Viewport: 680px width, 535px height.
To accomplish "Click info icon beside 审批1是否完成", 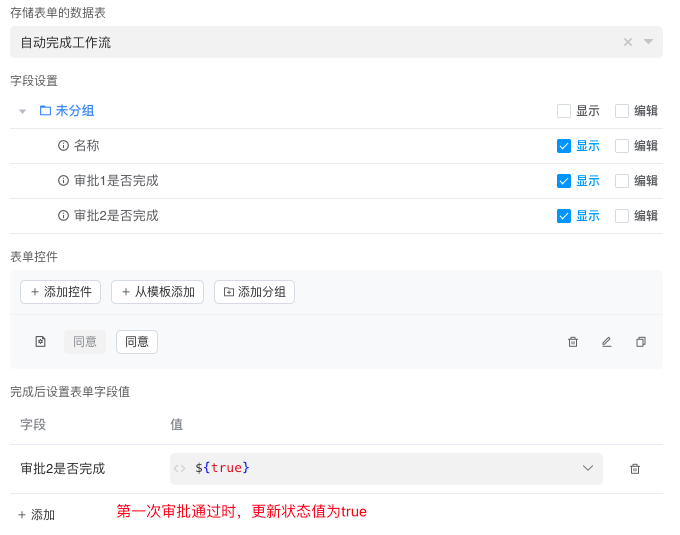I will tap(63, 181).
